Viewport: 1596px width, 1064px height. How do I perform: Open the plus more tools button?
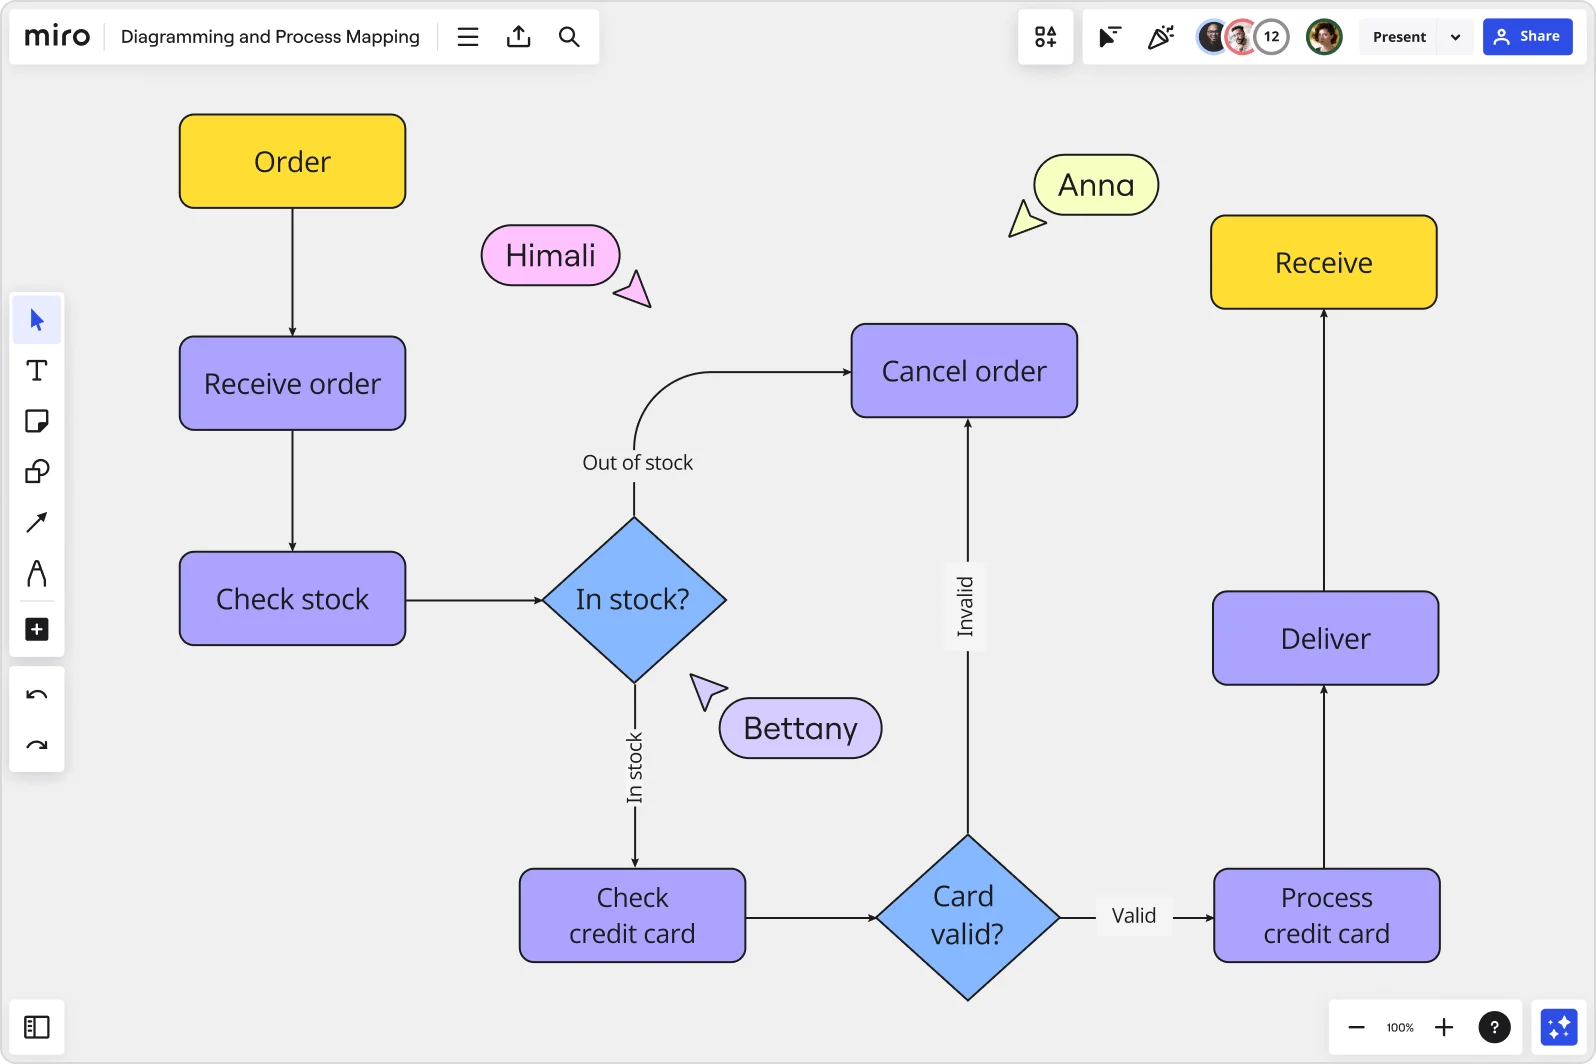(x=37, y=629)
